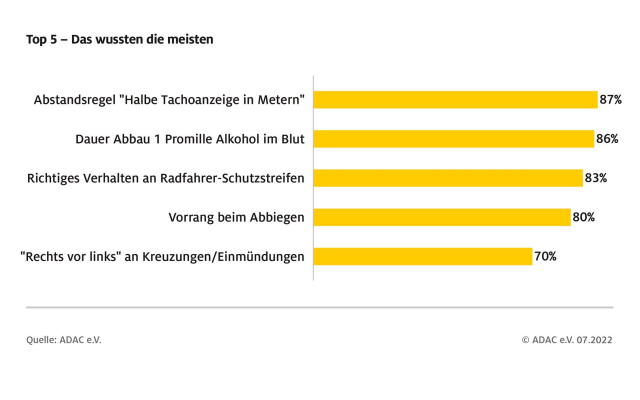Click the chart title "Top 5 – Das wussten die meisten"
Screen dimensions: 640x400
(x=120, y=39)
